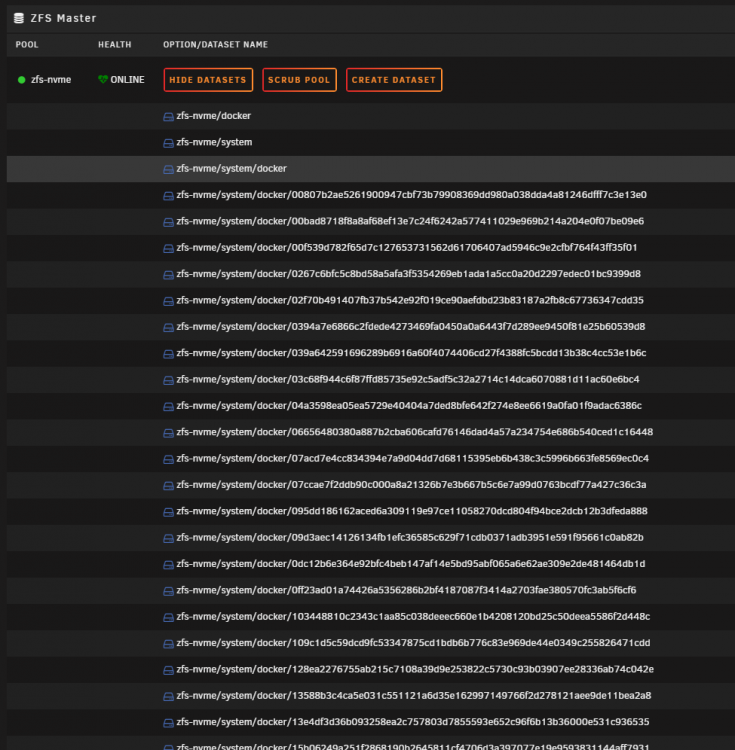The height and width of the screenshot is (750, 735).
Task: Click the POOL column header
Action: pos(27,44)
